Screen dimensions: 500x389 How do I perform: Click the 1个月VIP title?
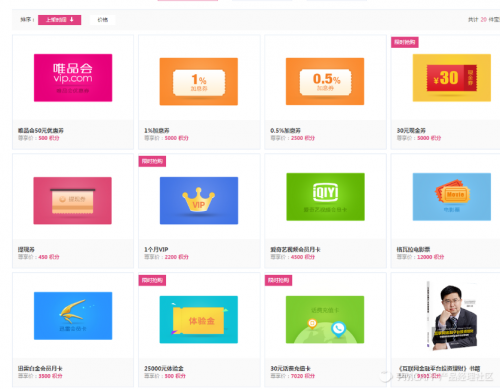coord(156,249)
